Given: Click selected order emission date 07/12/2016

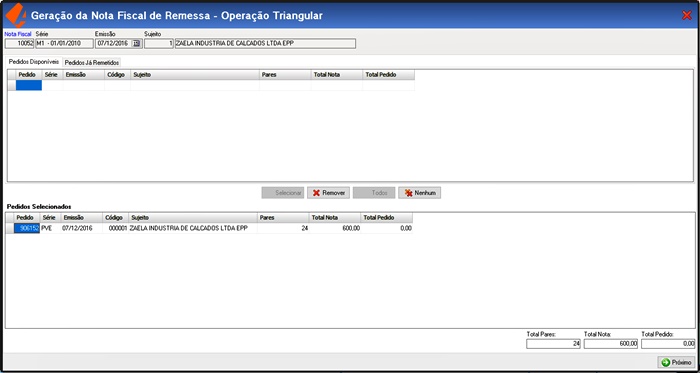Looking at the screenshot, I should point(82,228).
